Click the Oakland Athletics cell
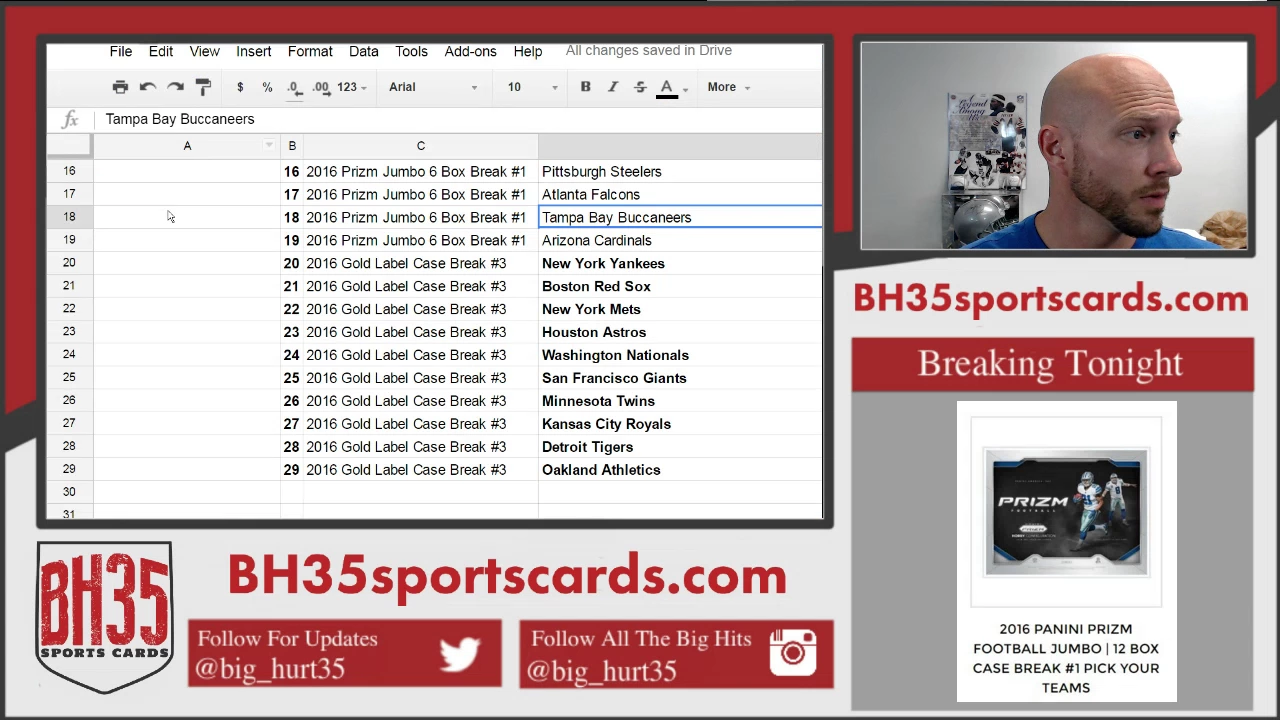 tap(680, 470)
